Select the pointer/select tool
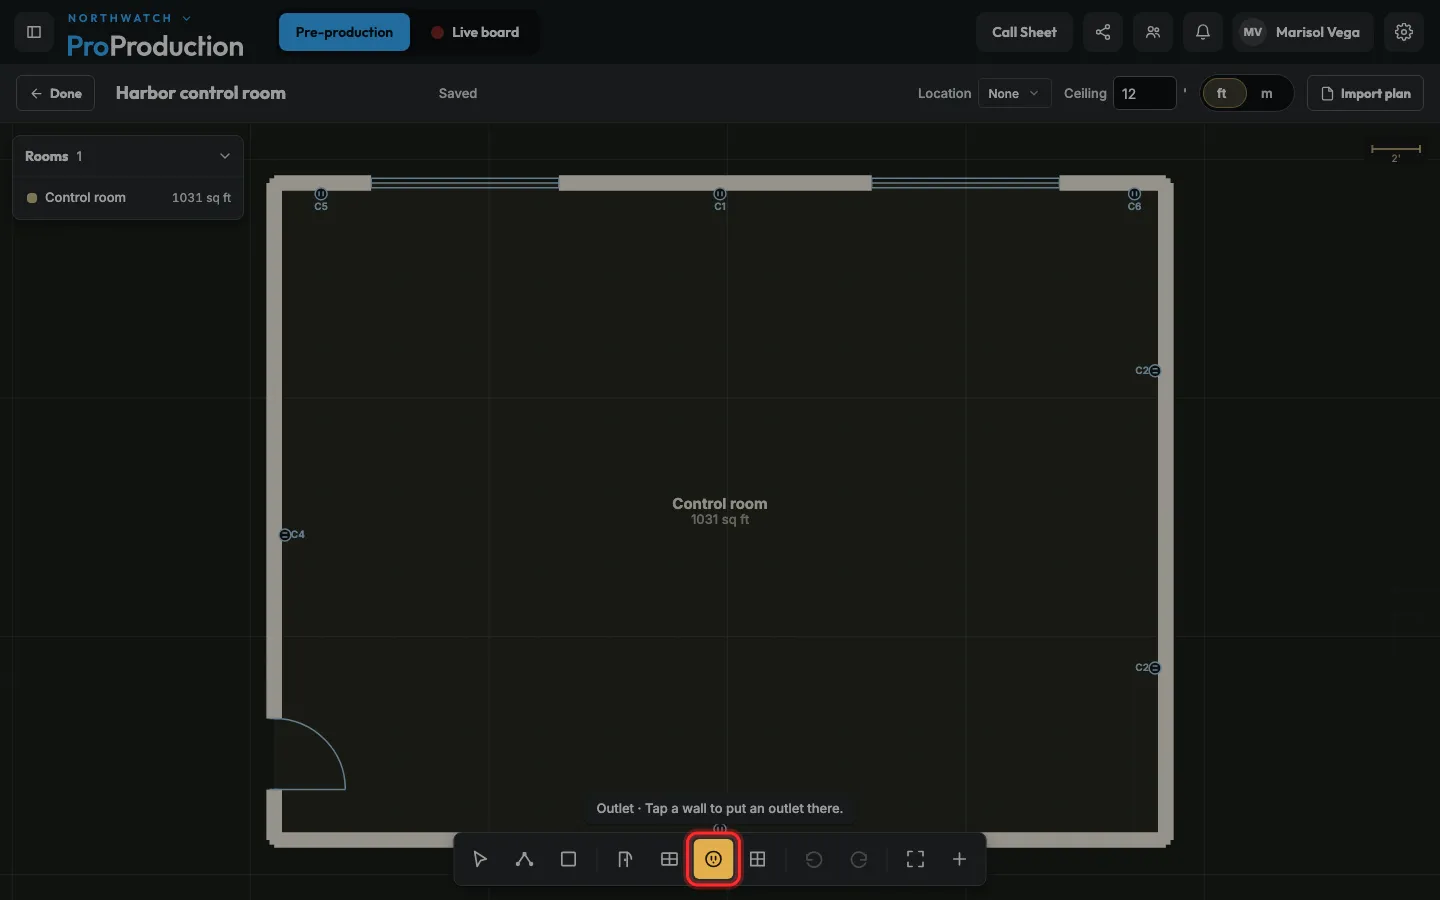The image size is (1440, 900). (480, 859)
